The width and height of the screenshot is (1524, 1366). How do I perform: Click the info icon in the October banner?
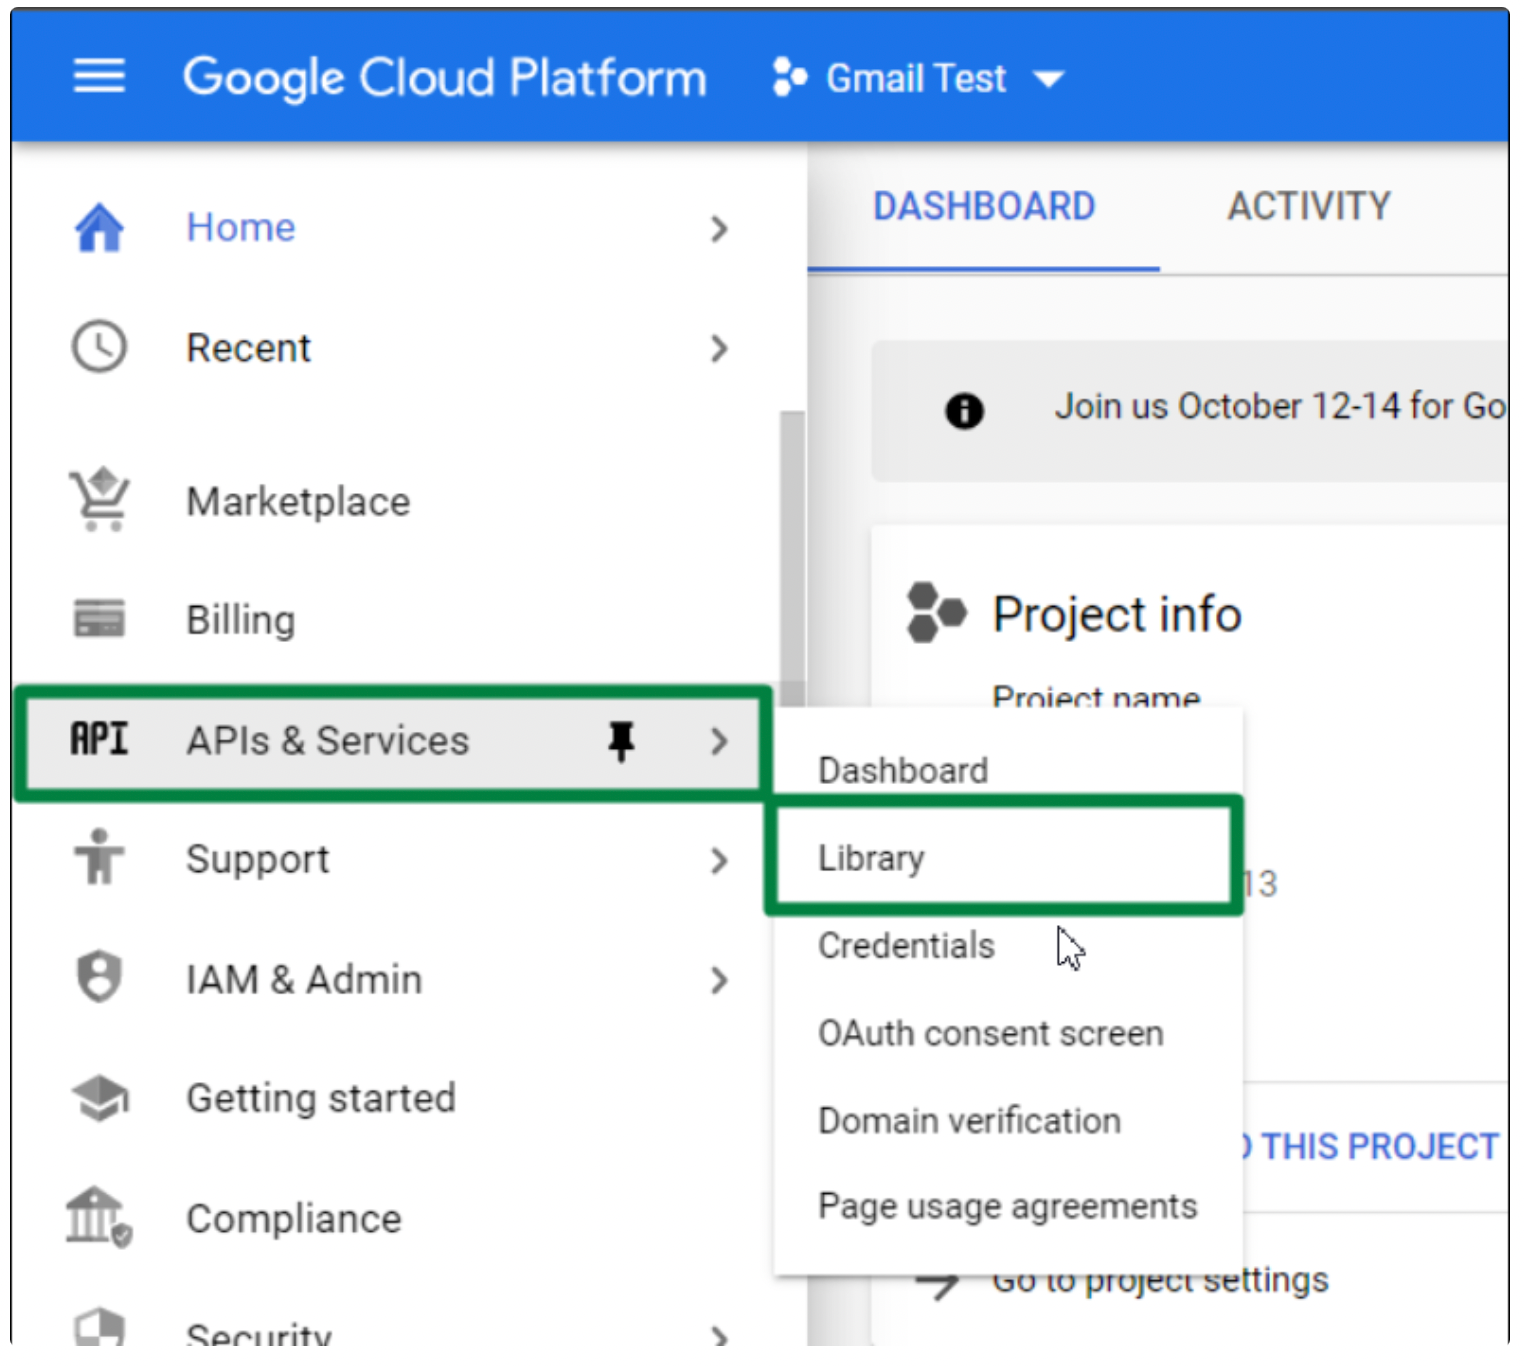[x=964, y=410]
